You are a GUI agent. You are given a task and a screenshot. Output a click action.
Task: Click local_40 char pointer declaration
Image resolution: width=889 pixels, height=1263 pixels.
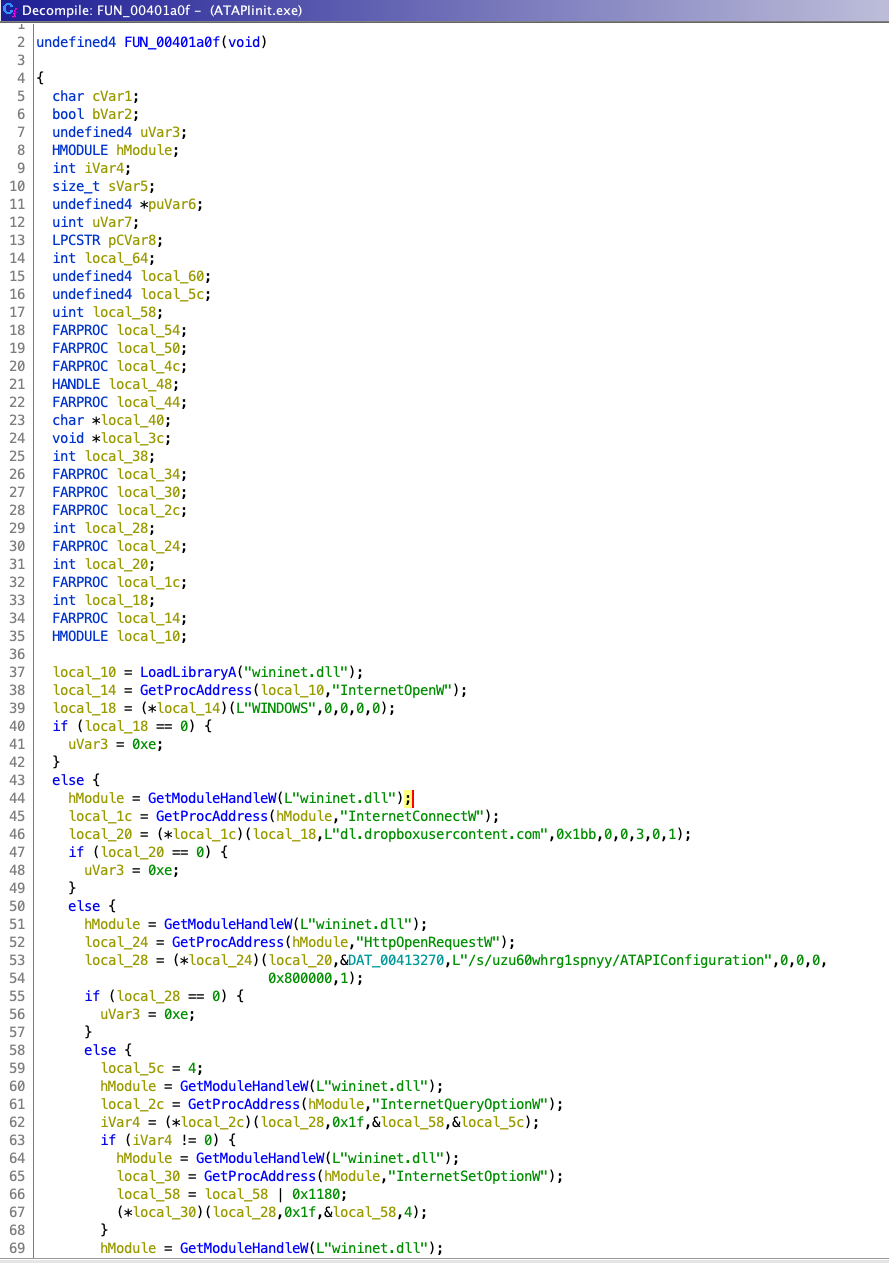click(130, 420)
